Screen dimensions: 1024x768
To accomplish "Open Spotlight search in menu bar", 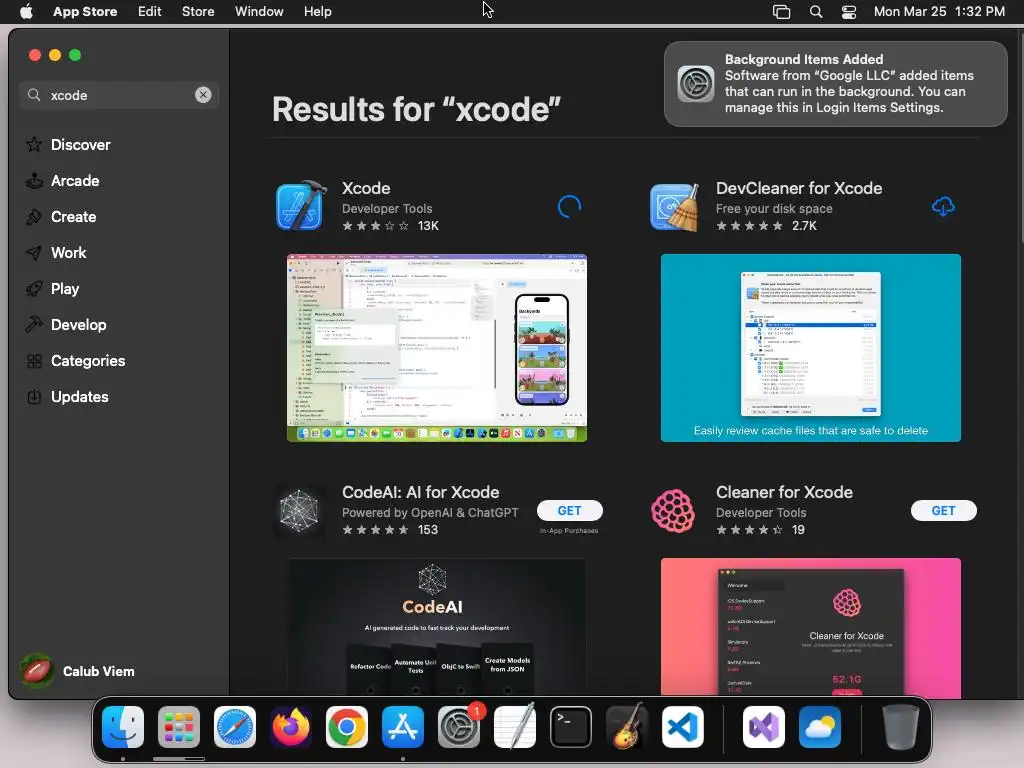I will (x=816, y=12).
